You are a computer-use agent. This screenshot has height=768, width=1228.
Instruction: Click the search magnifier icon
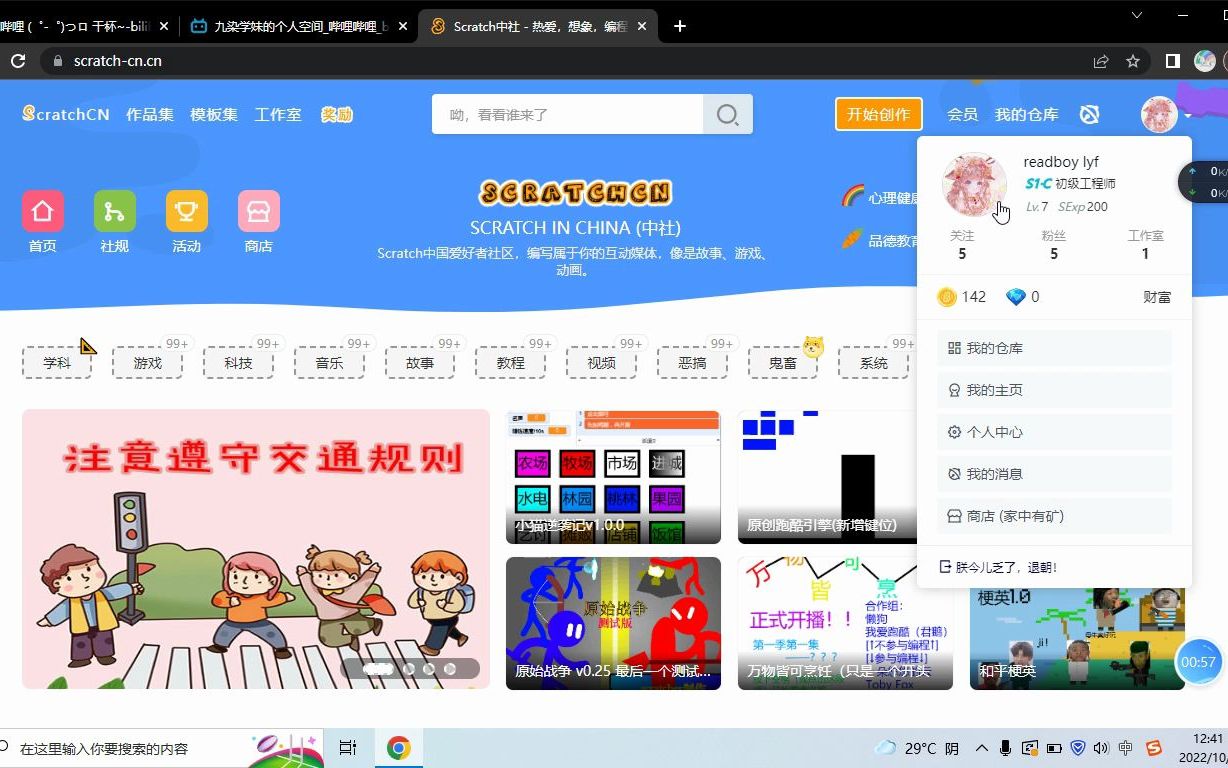point(727,114)
